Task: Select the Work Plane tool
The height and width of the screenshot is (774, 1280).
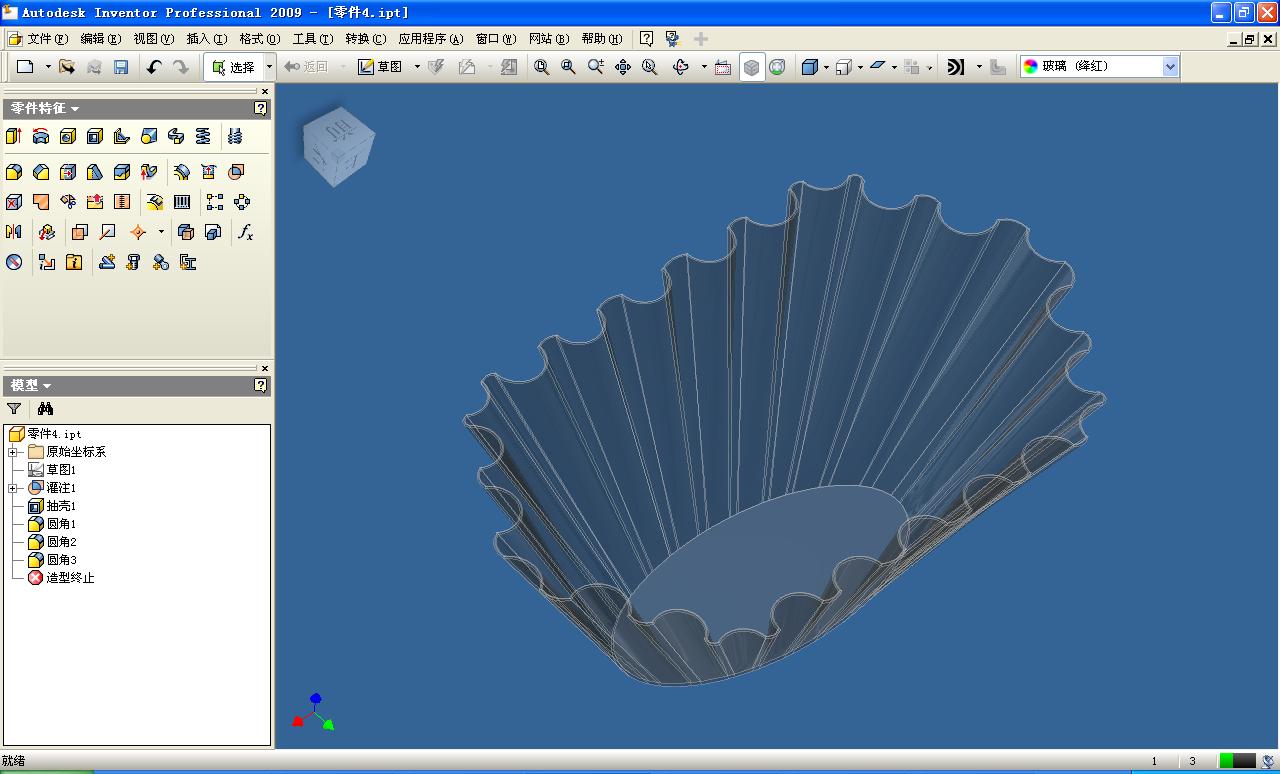Action: [80, 232]
